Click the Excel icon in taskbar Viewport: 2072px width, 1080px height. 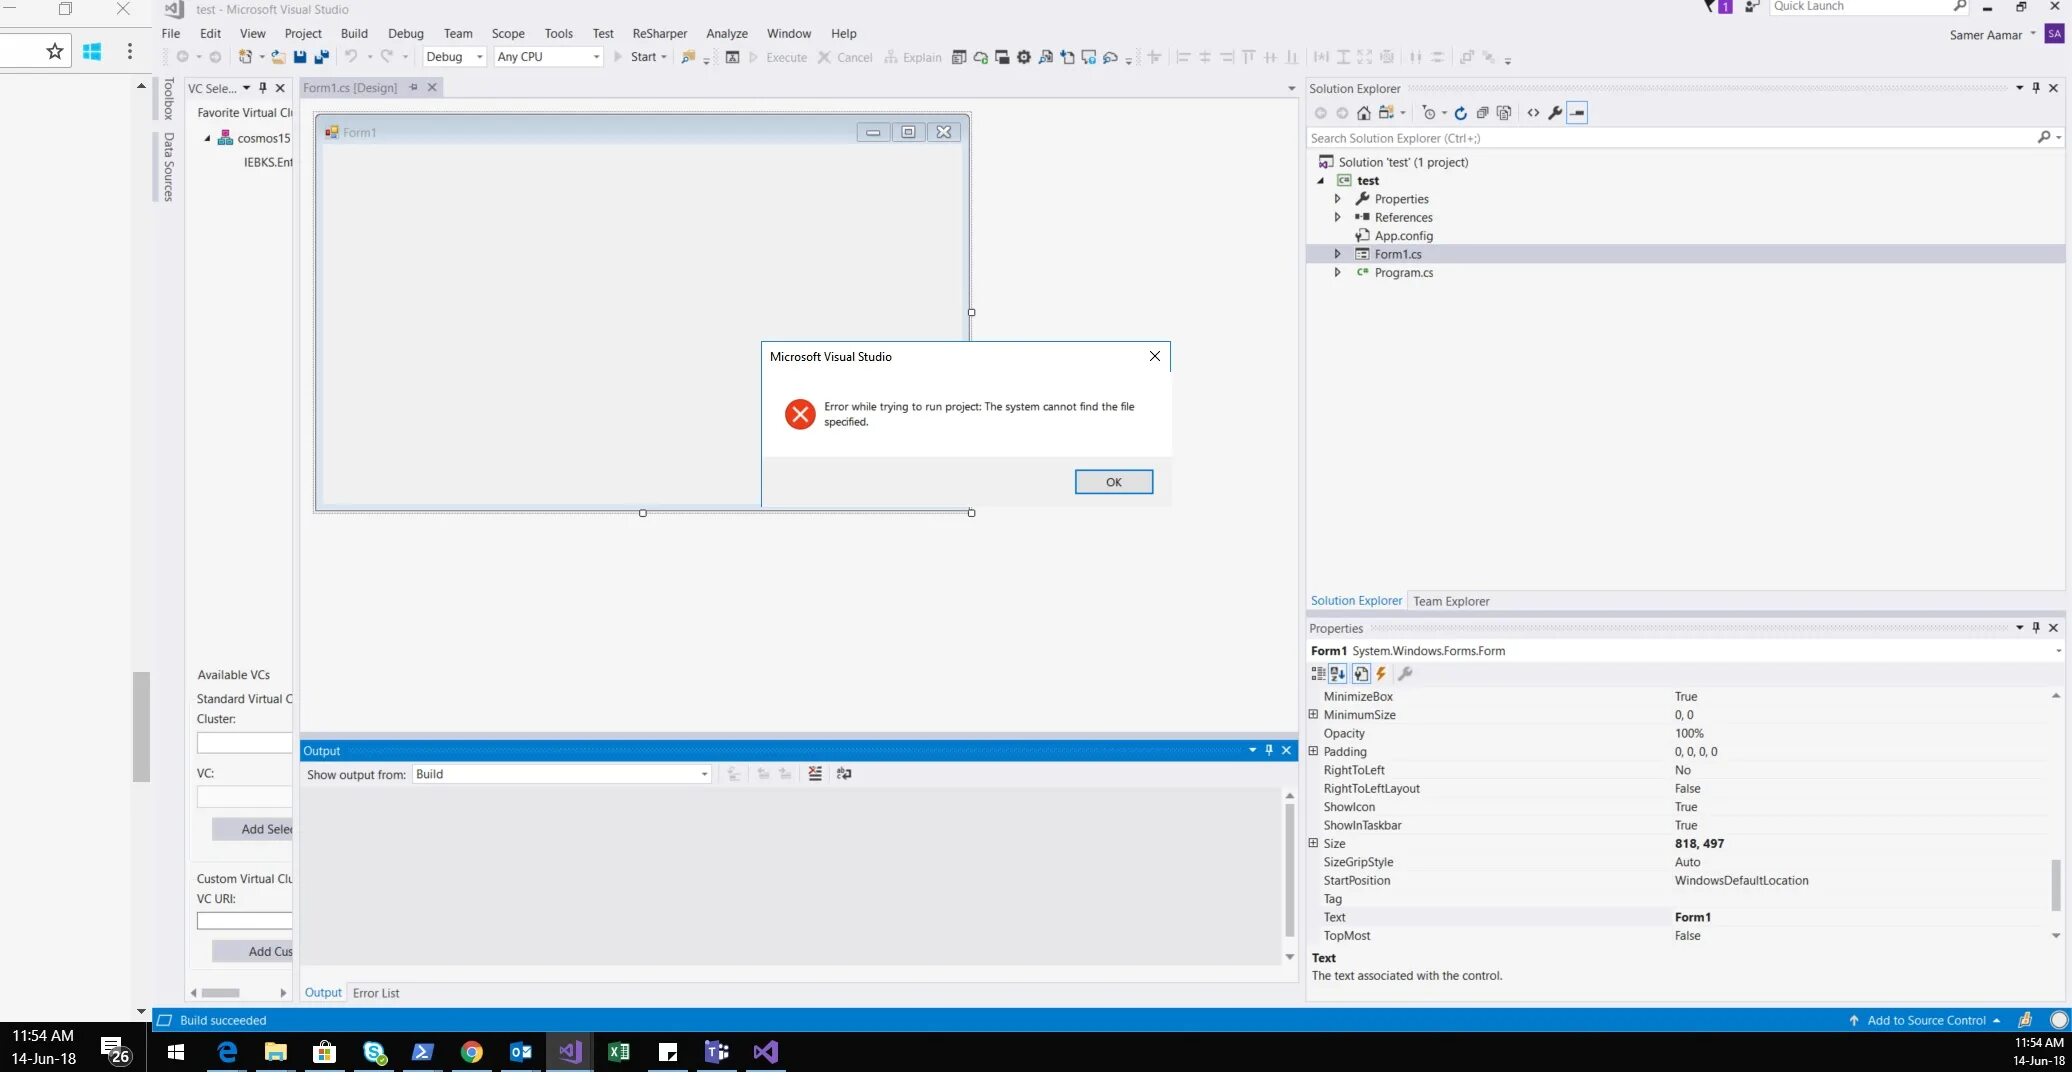point(619,1052)
